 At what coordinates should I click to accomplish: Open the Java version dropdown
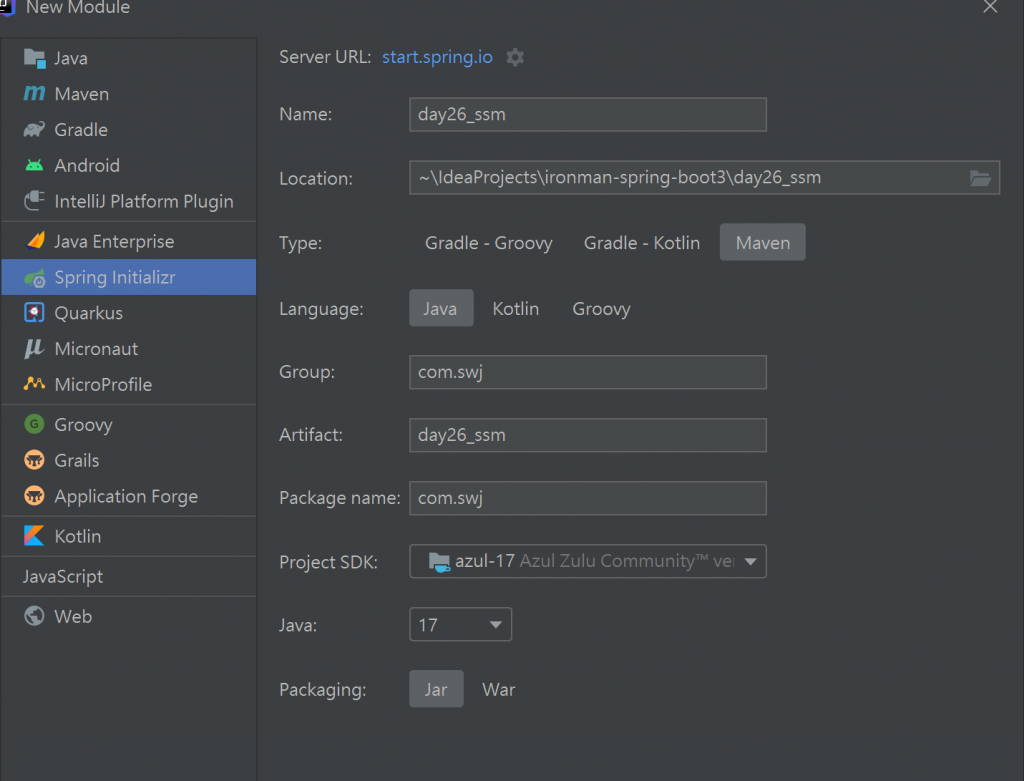[x=460, y=625]
